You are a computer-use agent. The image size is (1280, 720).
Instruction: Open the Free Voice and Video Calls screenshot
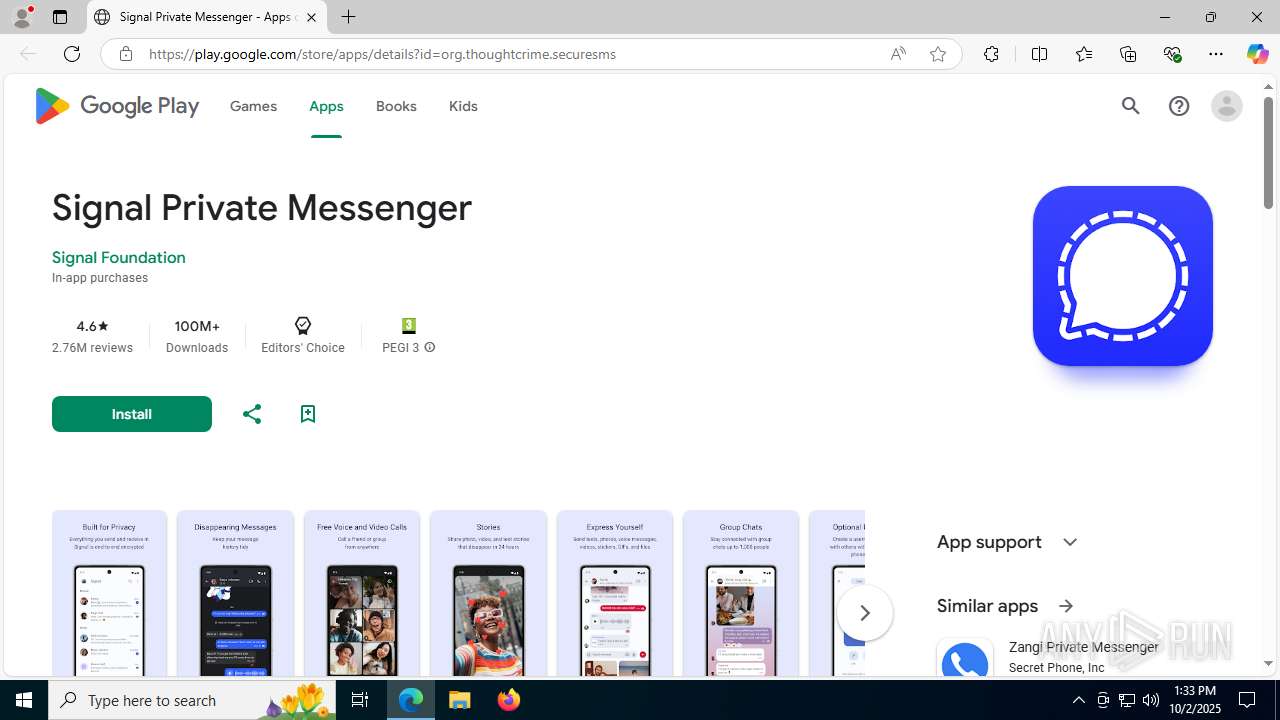point(362,594)
